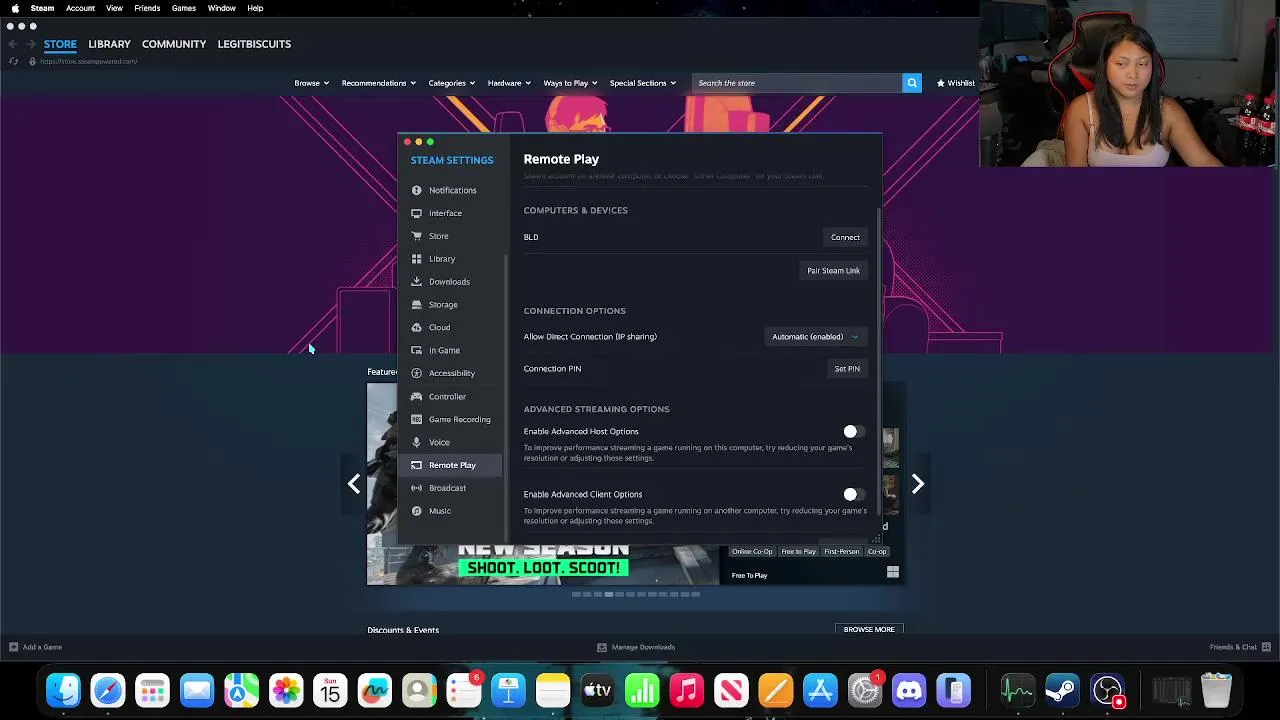Select the Game Recording icon
The height and width of the screenshot is (720, 1280).
point(416,419)
